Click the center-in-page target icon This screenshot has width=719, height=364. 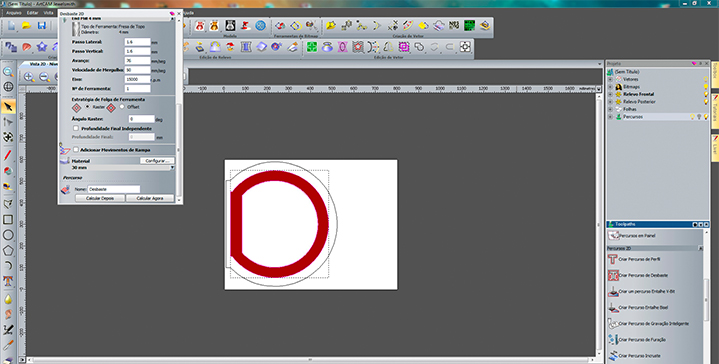(x=465, y=47)
